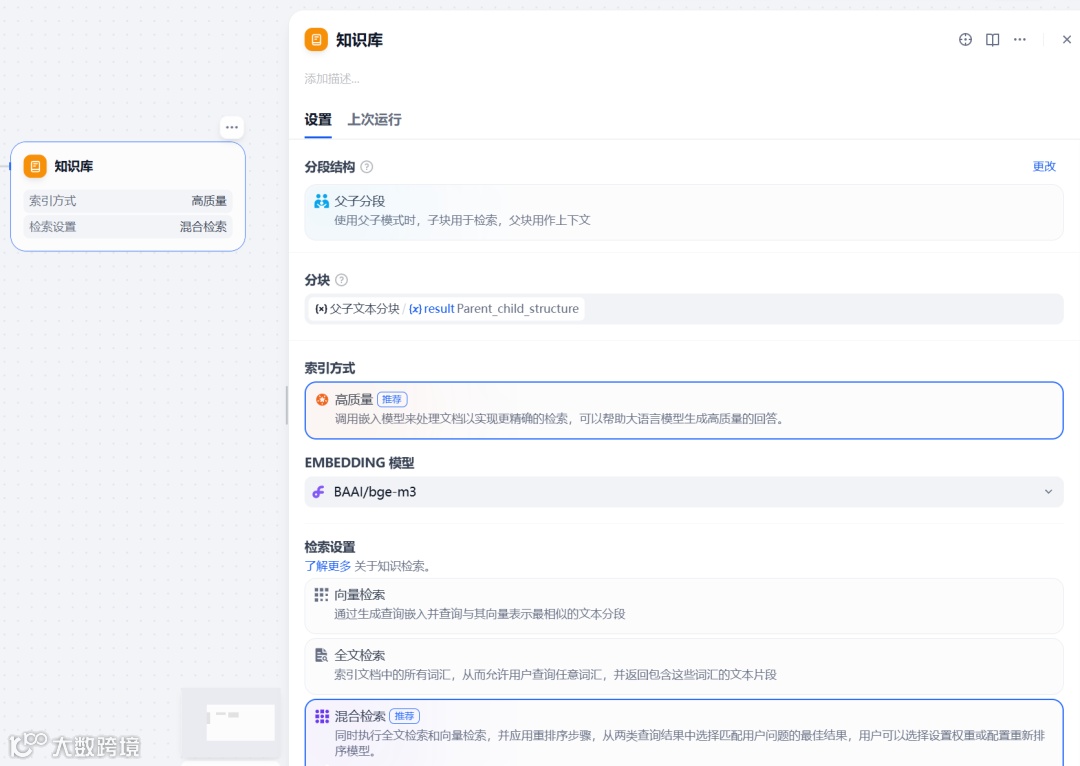Click the BAAI/bge-m3 model provider icon
The image size is (1080, 766).
(x=318, y=492)
